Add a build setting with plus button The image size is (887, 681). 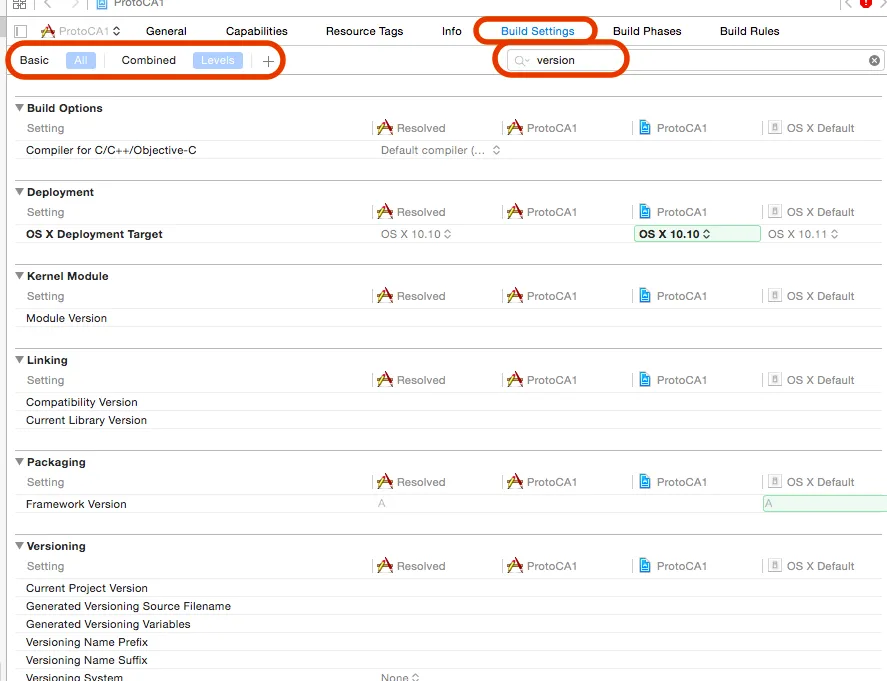268,61
